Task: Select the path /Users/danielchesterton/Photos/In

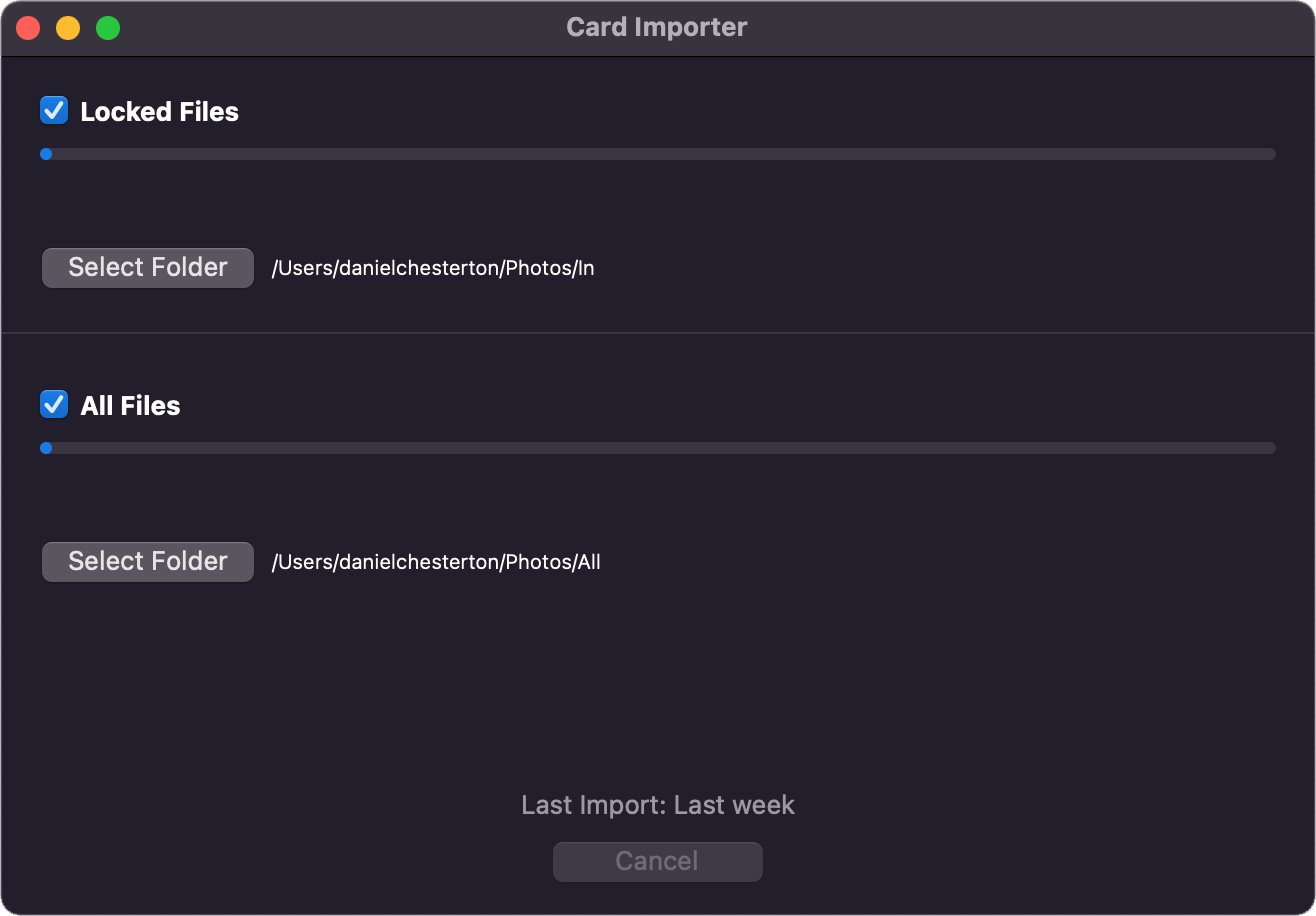Action: (433, 268)
